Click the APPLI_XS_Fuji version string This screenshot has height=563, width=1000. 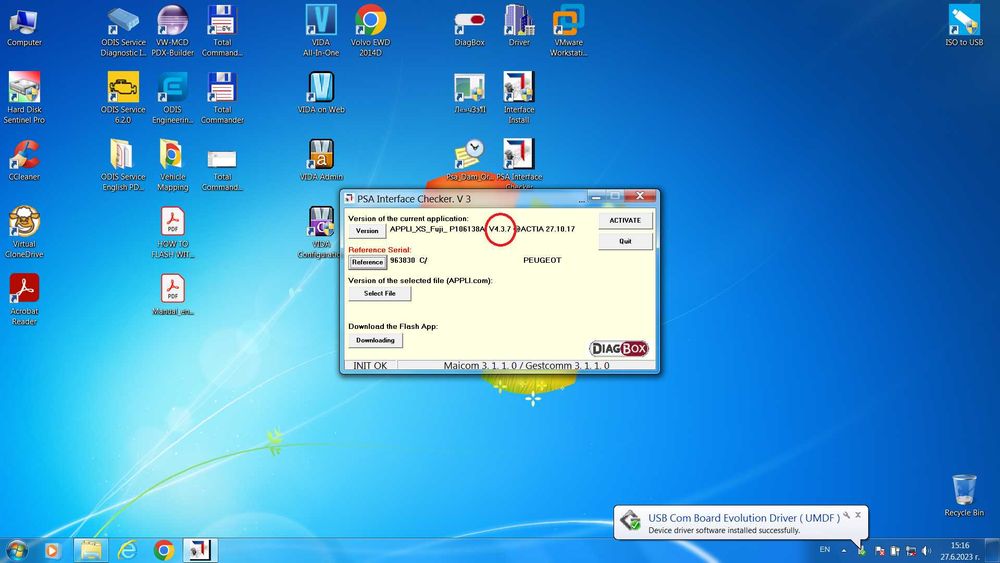click(482, 229)
